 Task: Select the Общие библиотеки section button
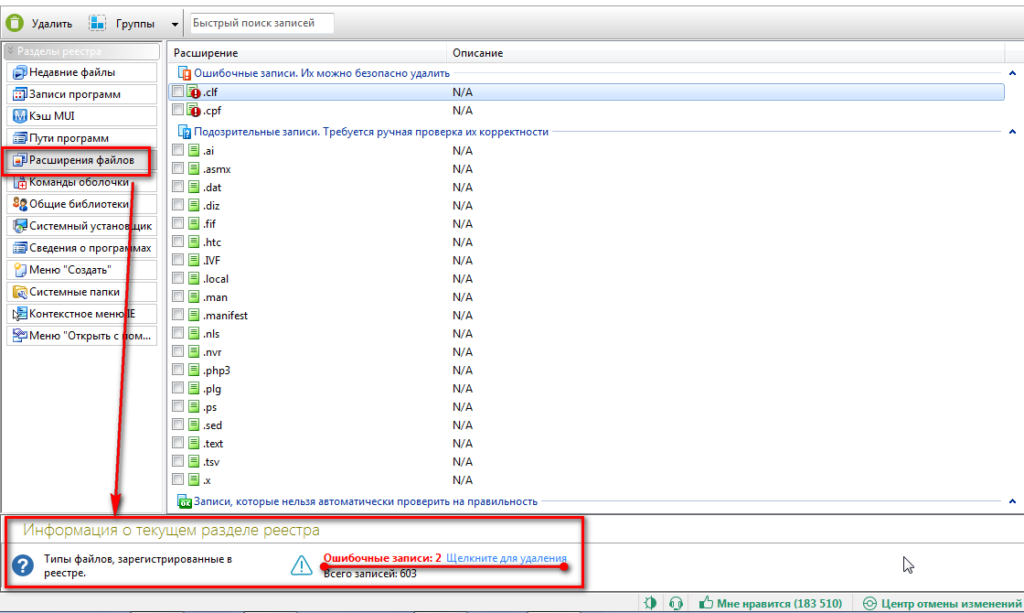click(80, 204)
